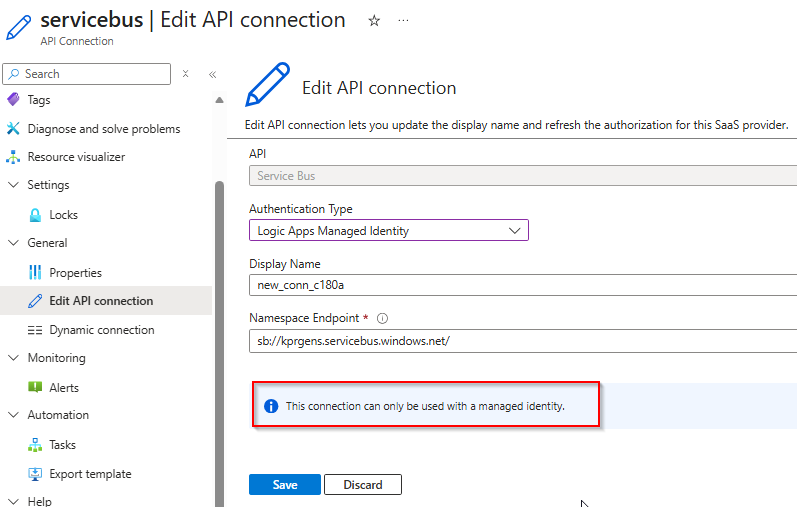797x507 pixels.
Task: Click the magnifier icon in search box
Action: click(x=14, y=74)
